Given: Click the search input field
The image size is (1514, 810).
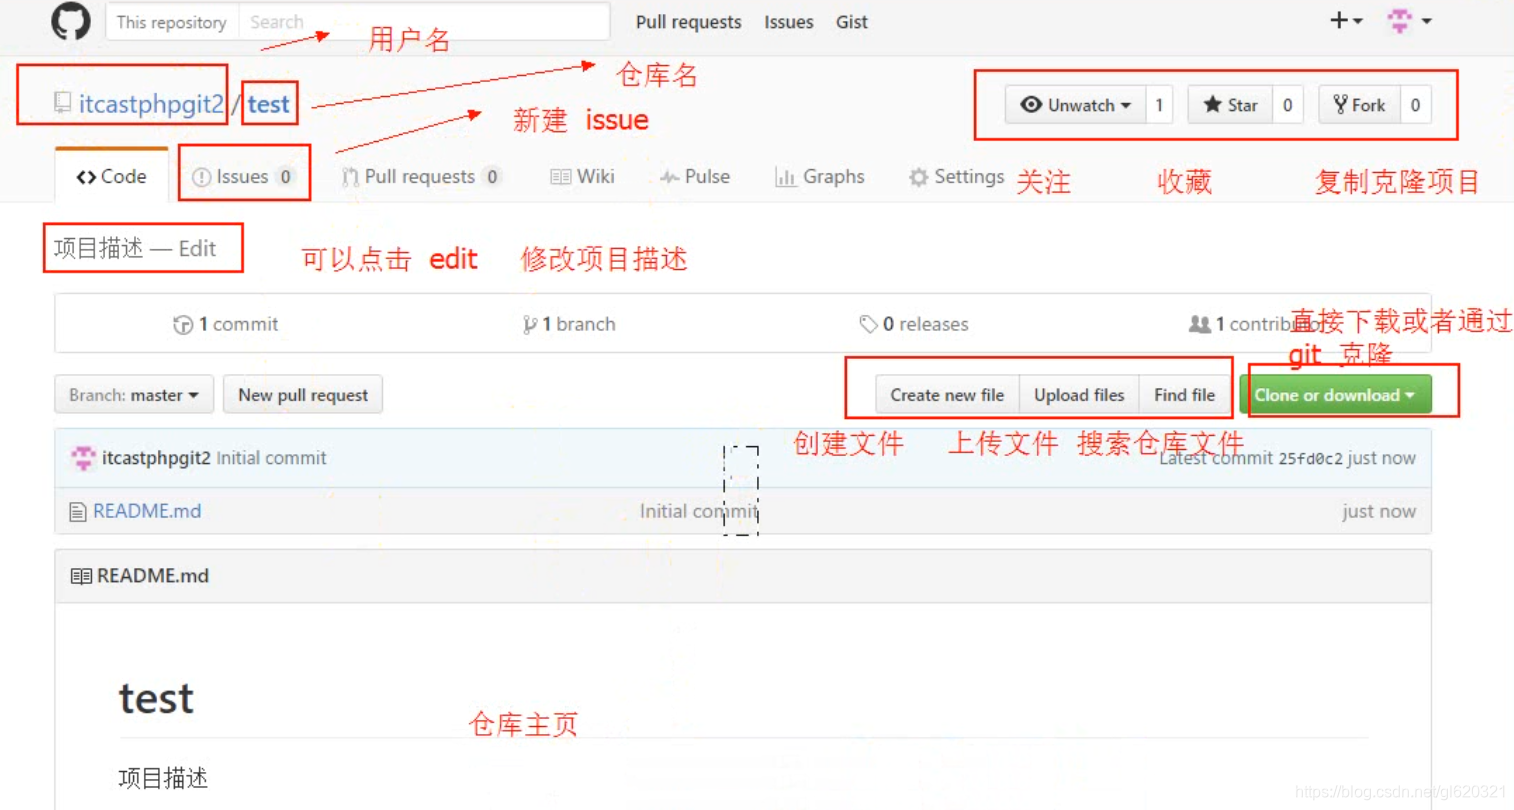Looking at the screenshot, I should (x=424, y=22).
